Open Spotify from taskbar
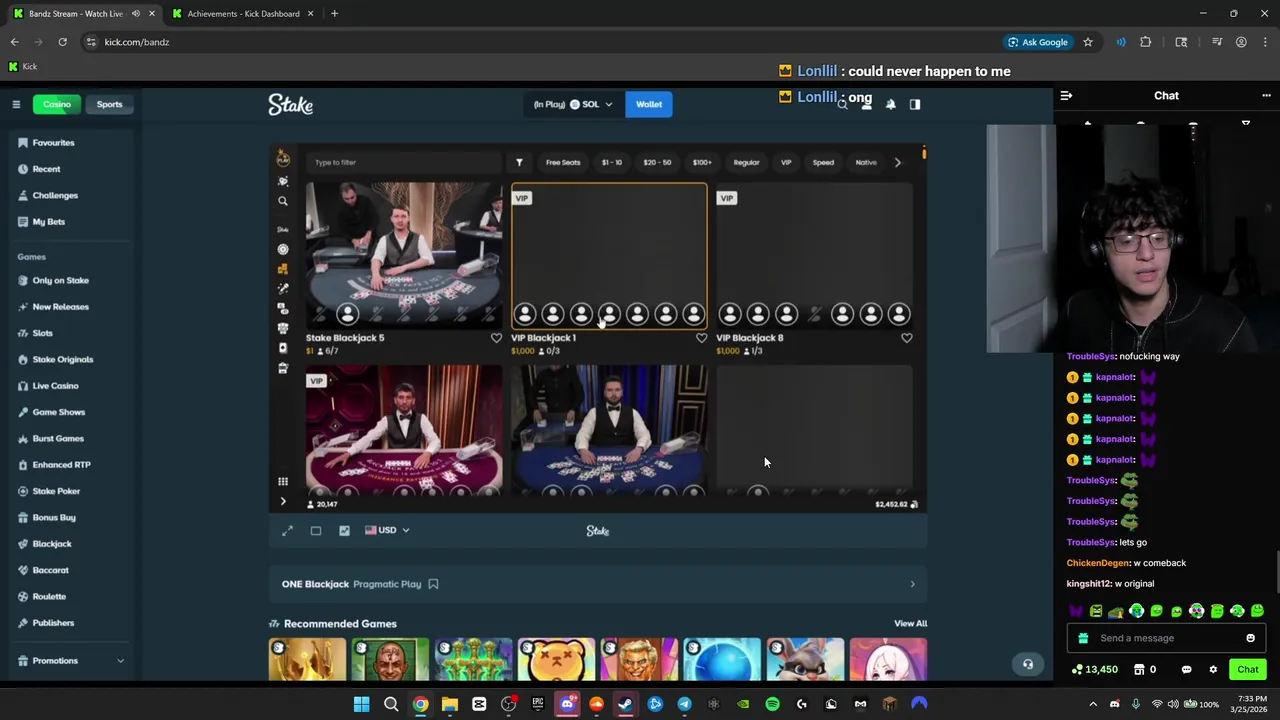1280x720 pixels. (x=772, y=704)
